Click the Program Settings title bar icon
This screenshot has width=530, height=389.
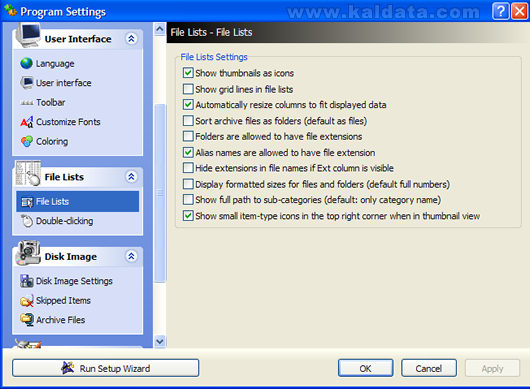click(10, 10)
